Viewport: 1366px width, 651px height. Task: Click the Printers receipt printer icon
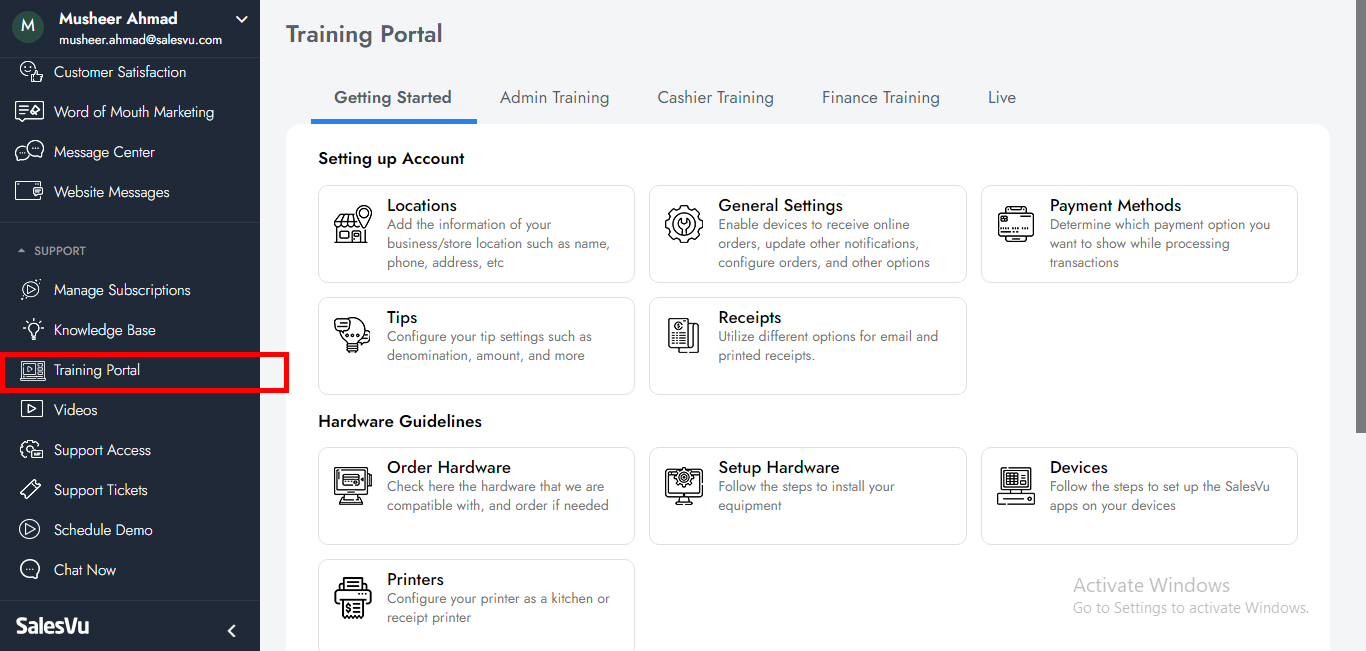pos(352,598)
